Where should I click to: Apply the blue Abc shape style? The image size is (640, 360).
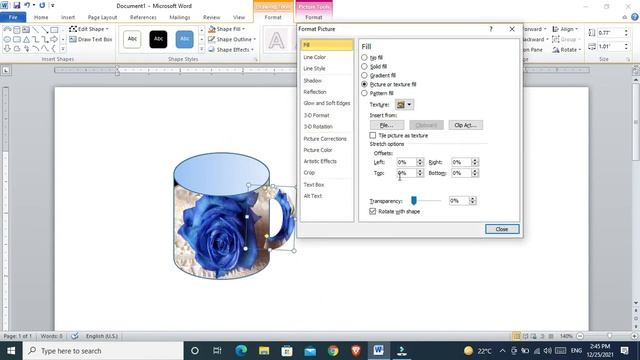pyautogui.click(x=184, y=39)
